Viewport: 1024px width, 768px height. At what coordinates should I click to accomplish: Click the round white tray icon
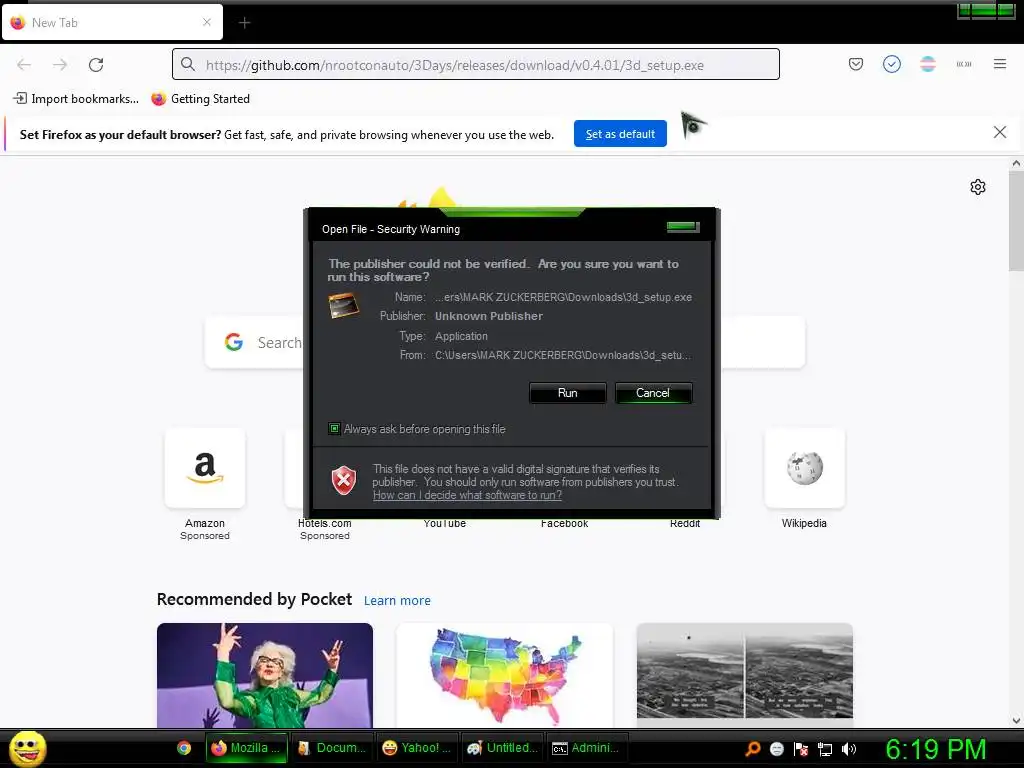click(776, 749)
